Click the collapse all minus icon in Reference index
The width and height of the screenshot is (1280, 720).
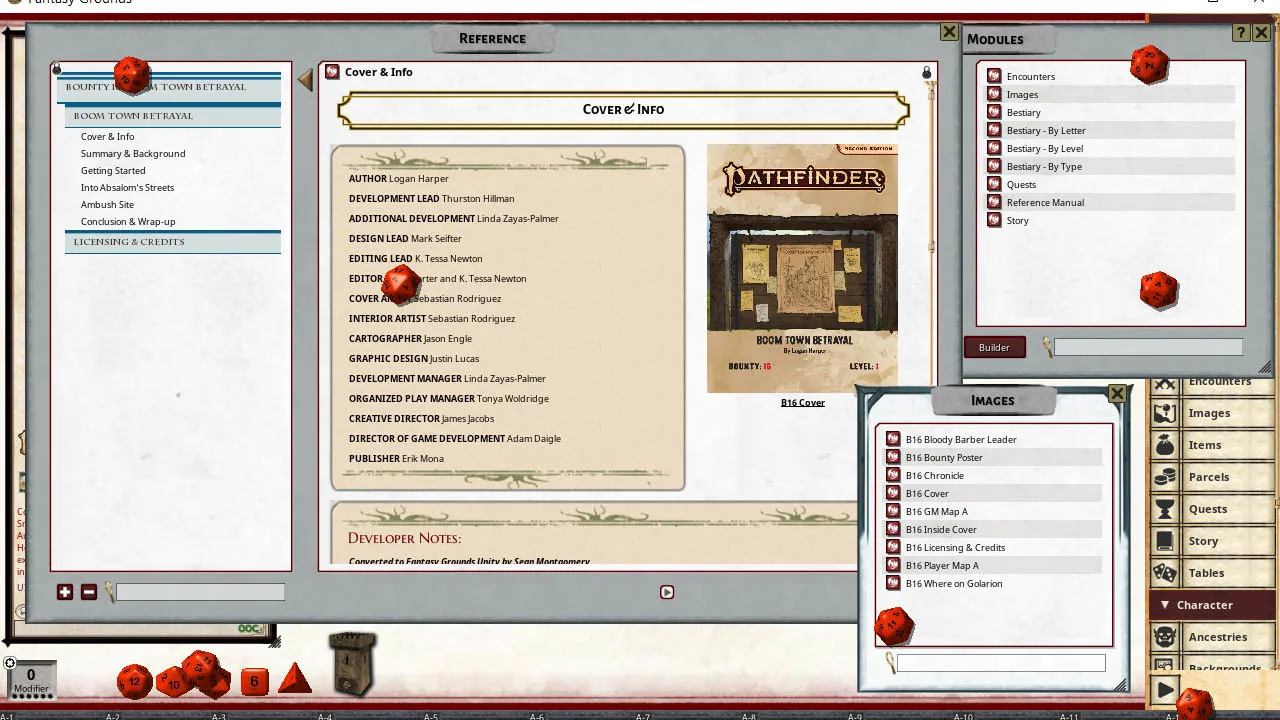(x=89, y=592)
